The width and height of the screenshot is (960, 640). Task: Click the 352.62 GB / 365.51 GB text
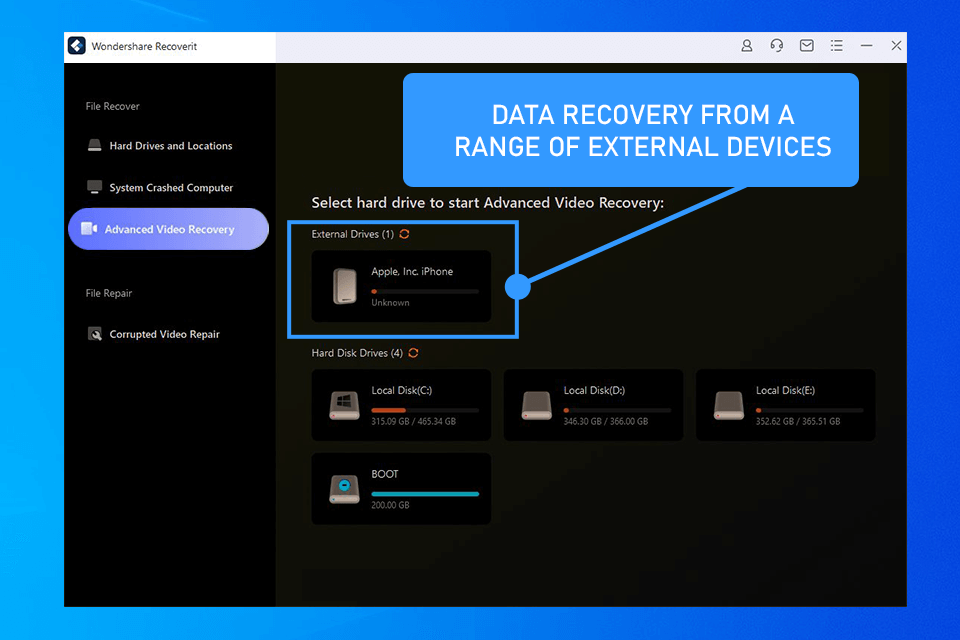[x=798, y=421]
